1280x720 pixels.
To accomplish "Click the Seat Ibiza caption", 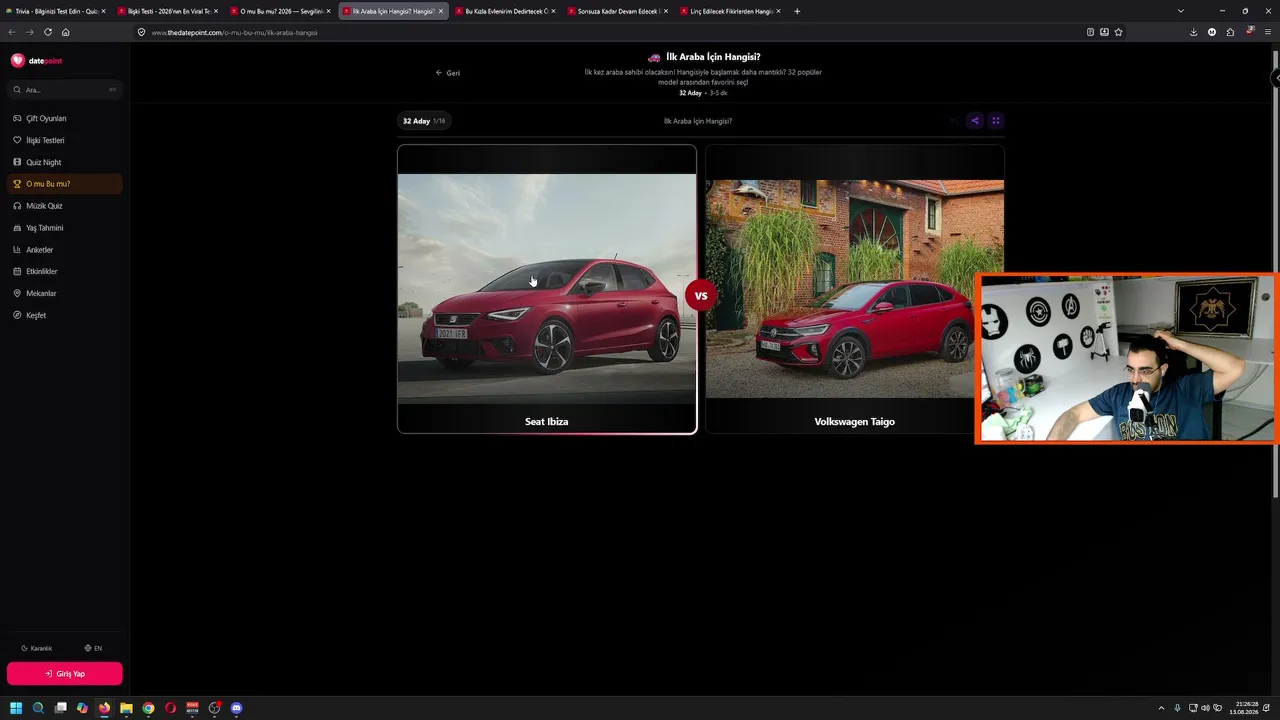I will pos(547,422).
